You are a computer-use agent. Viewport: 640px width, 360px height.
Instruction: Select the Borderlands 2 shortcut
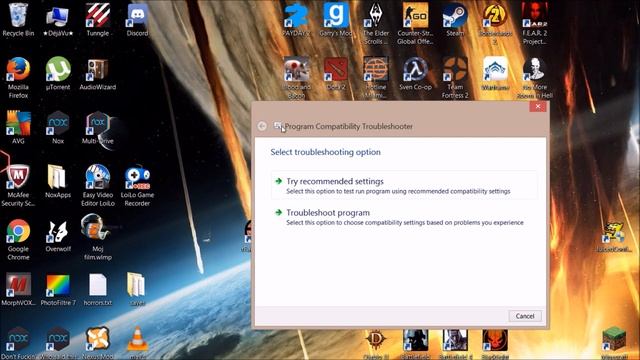pos(495,24)
